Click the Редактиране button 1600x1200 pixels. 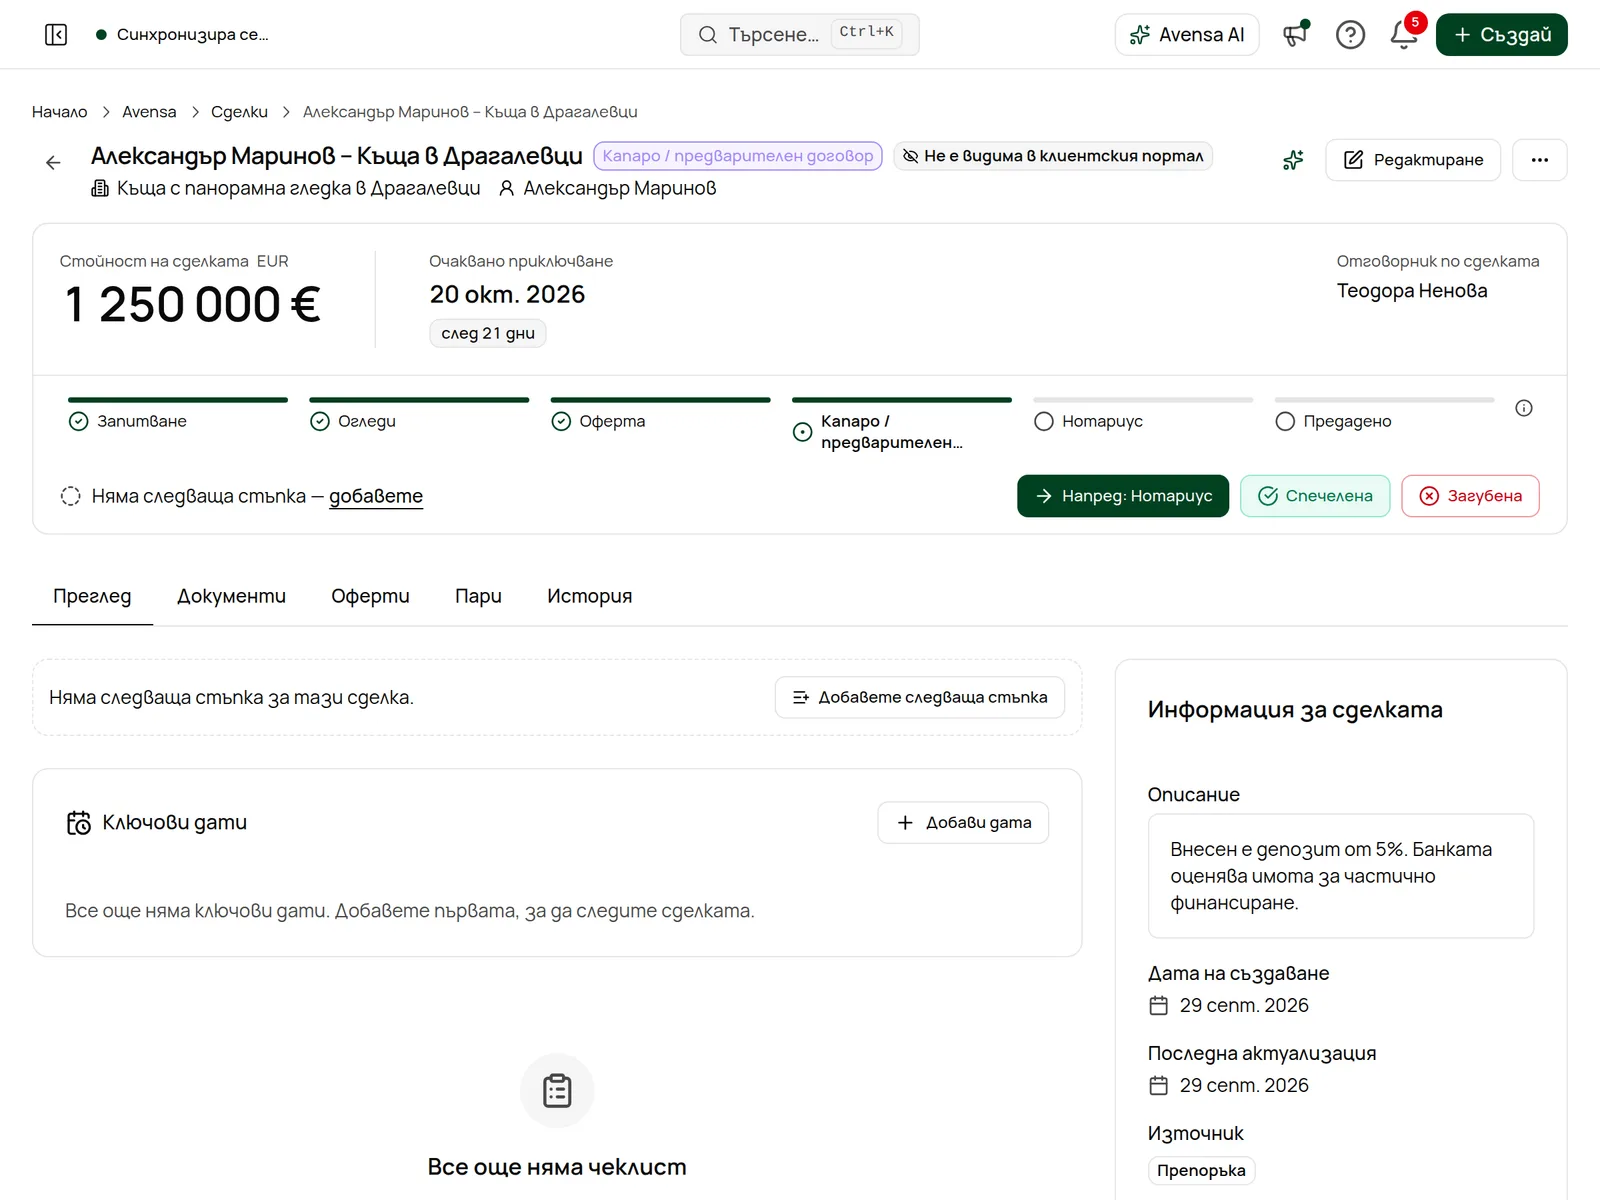coord(1413,160)
